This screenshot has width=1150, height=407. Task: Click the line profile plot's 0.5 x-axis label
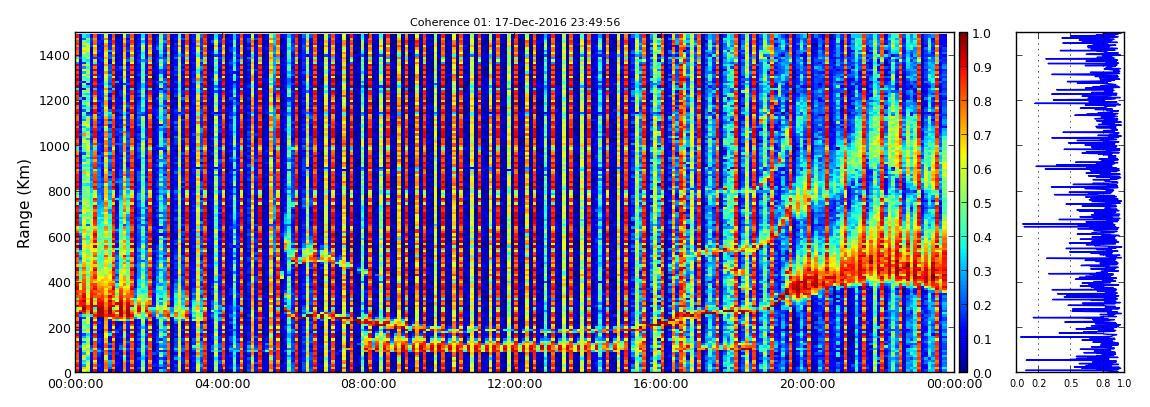(1070, 384)
